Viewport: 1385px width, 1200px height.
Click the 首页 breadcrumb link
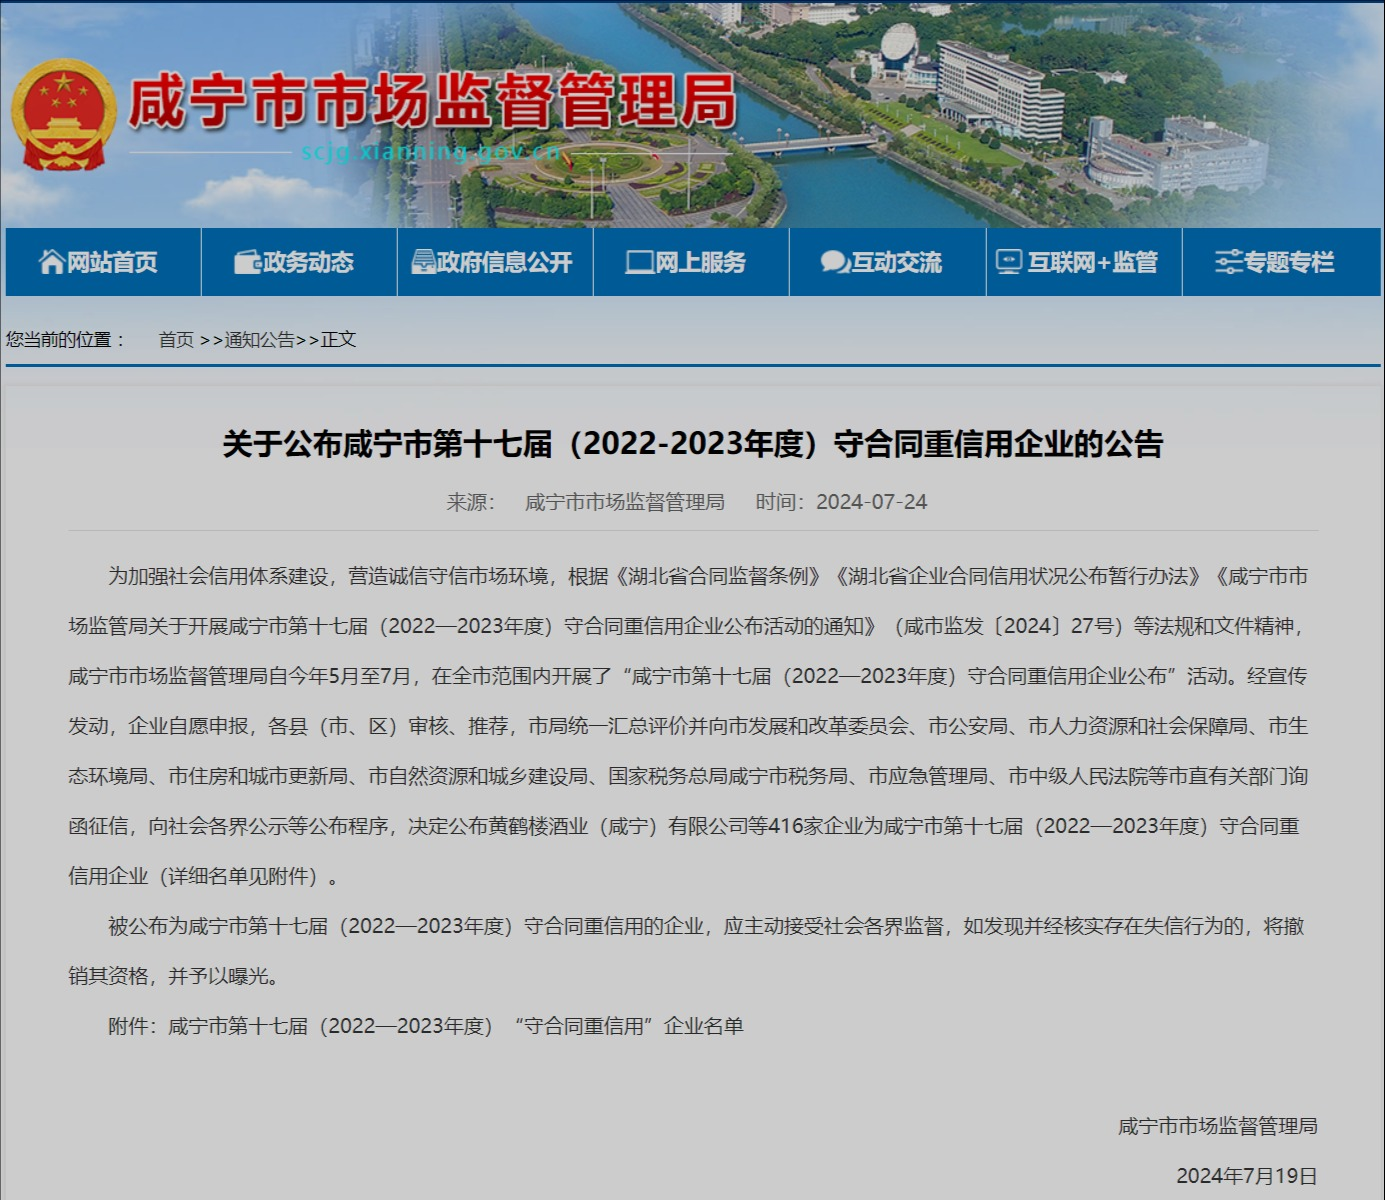[x=176, y=340]
